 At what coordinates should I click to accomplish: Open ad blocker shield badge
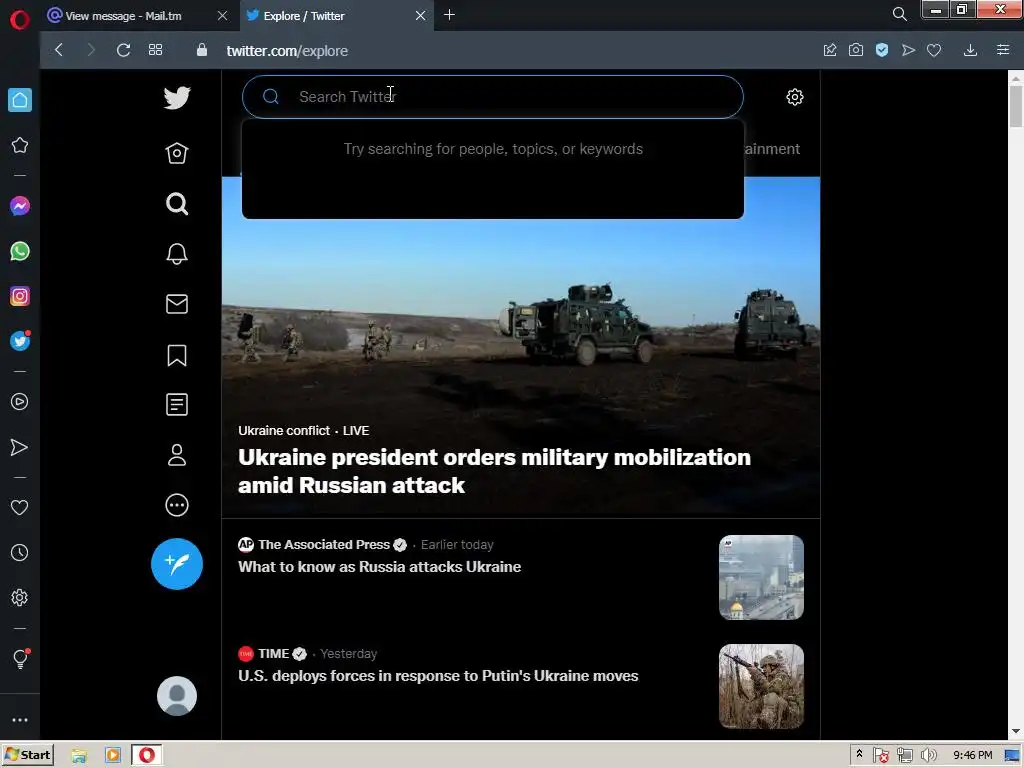(882, 50)
